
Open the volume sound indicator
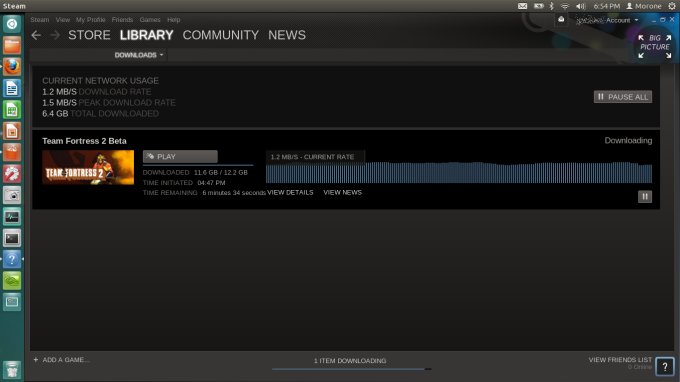click(580, 6)
